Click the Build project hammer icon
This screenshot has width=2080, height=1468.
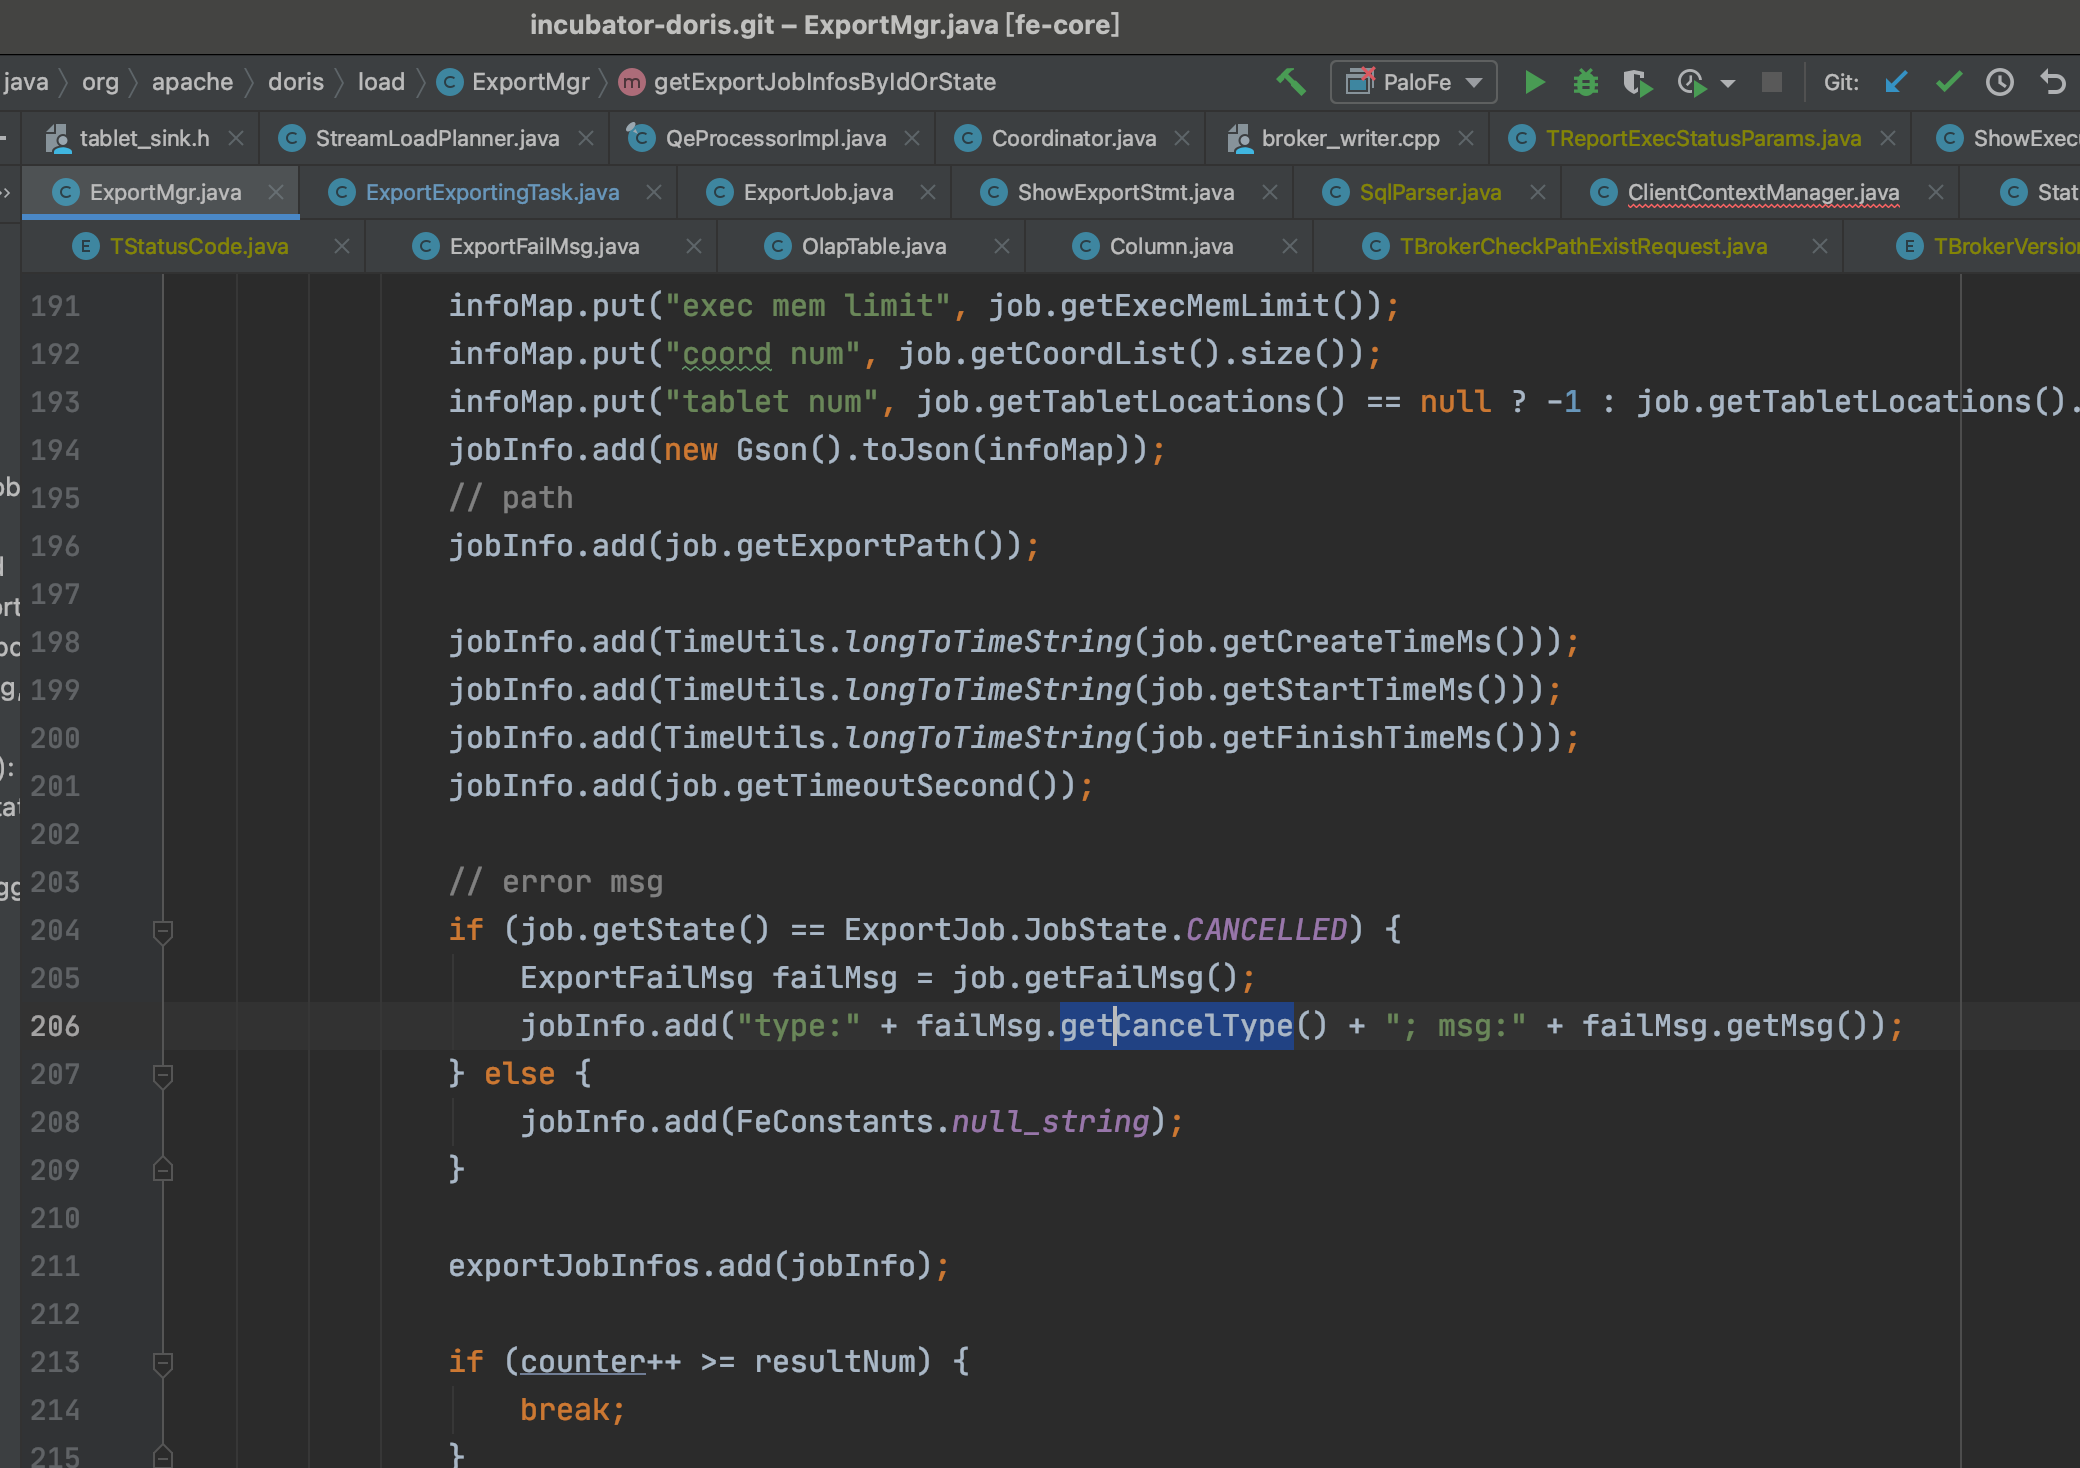(1291, 82)
